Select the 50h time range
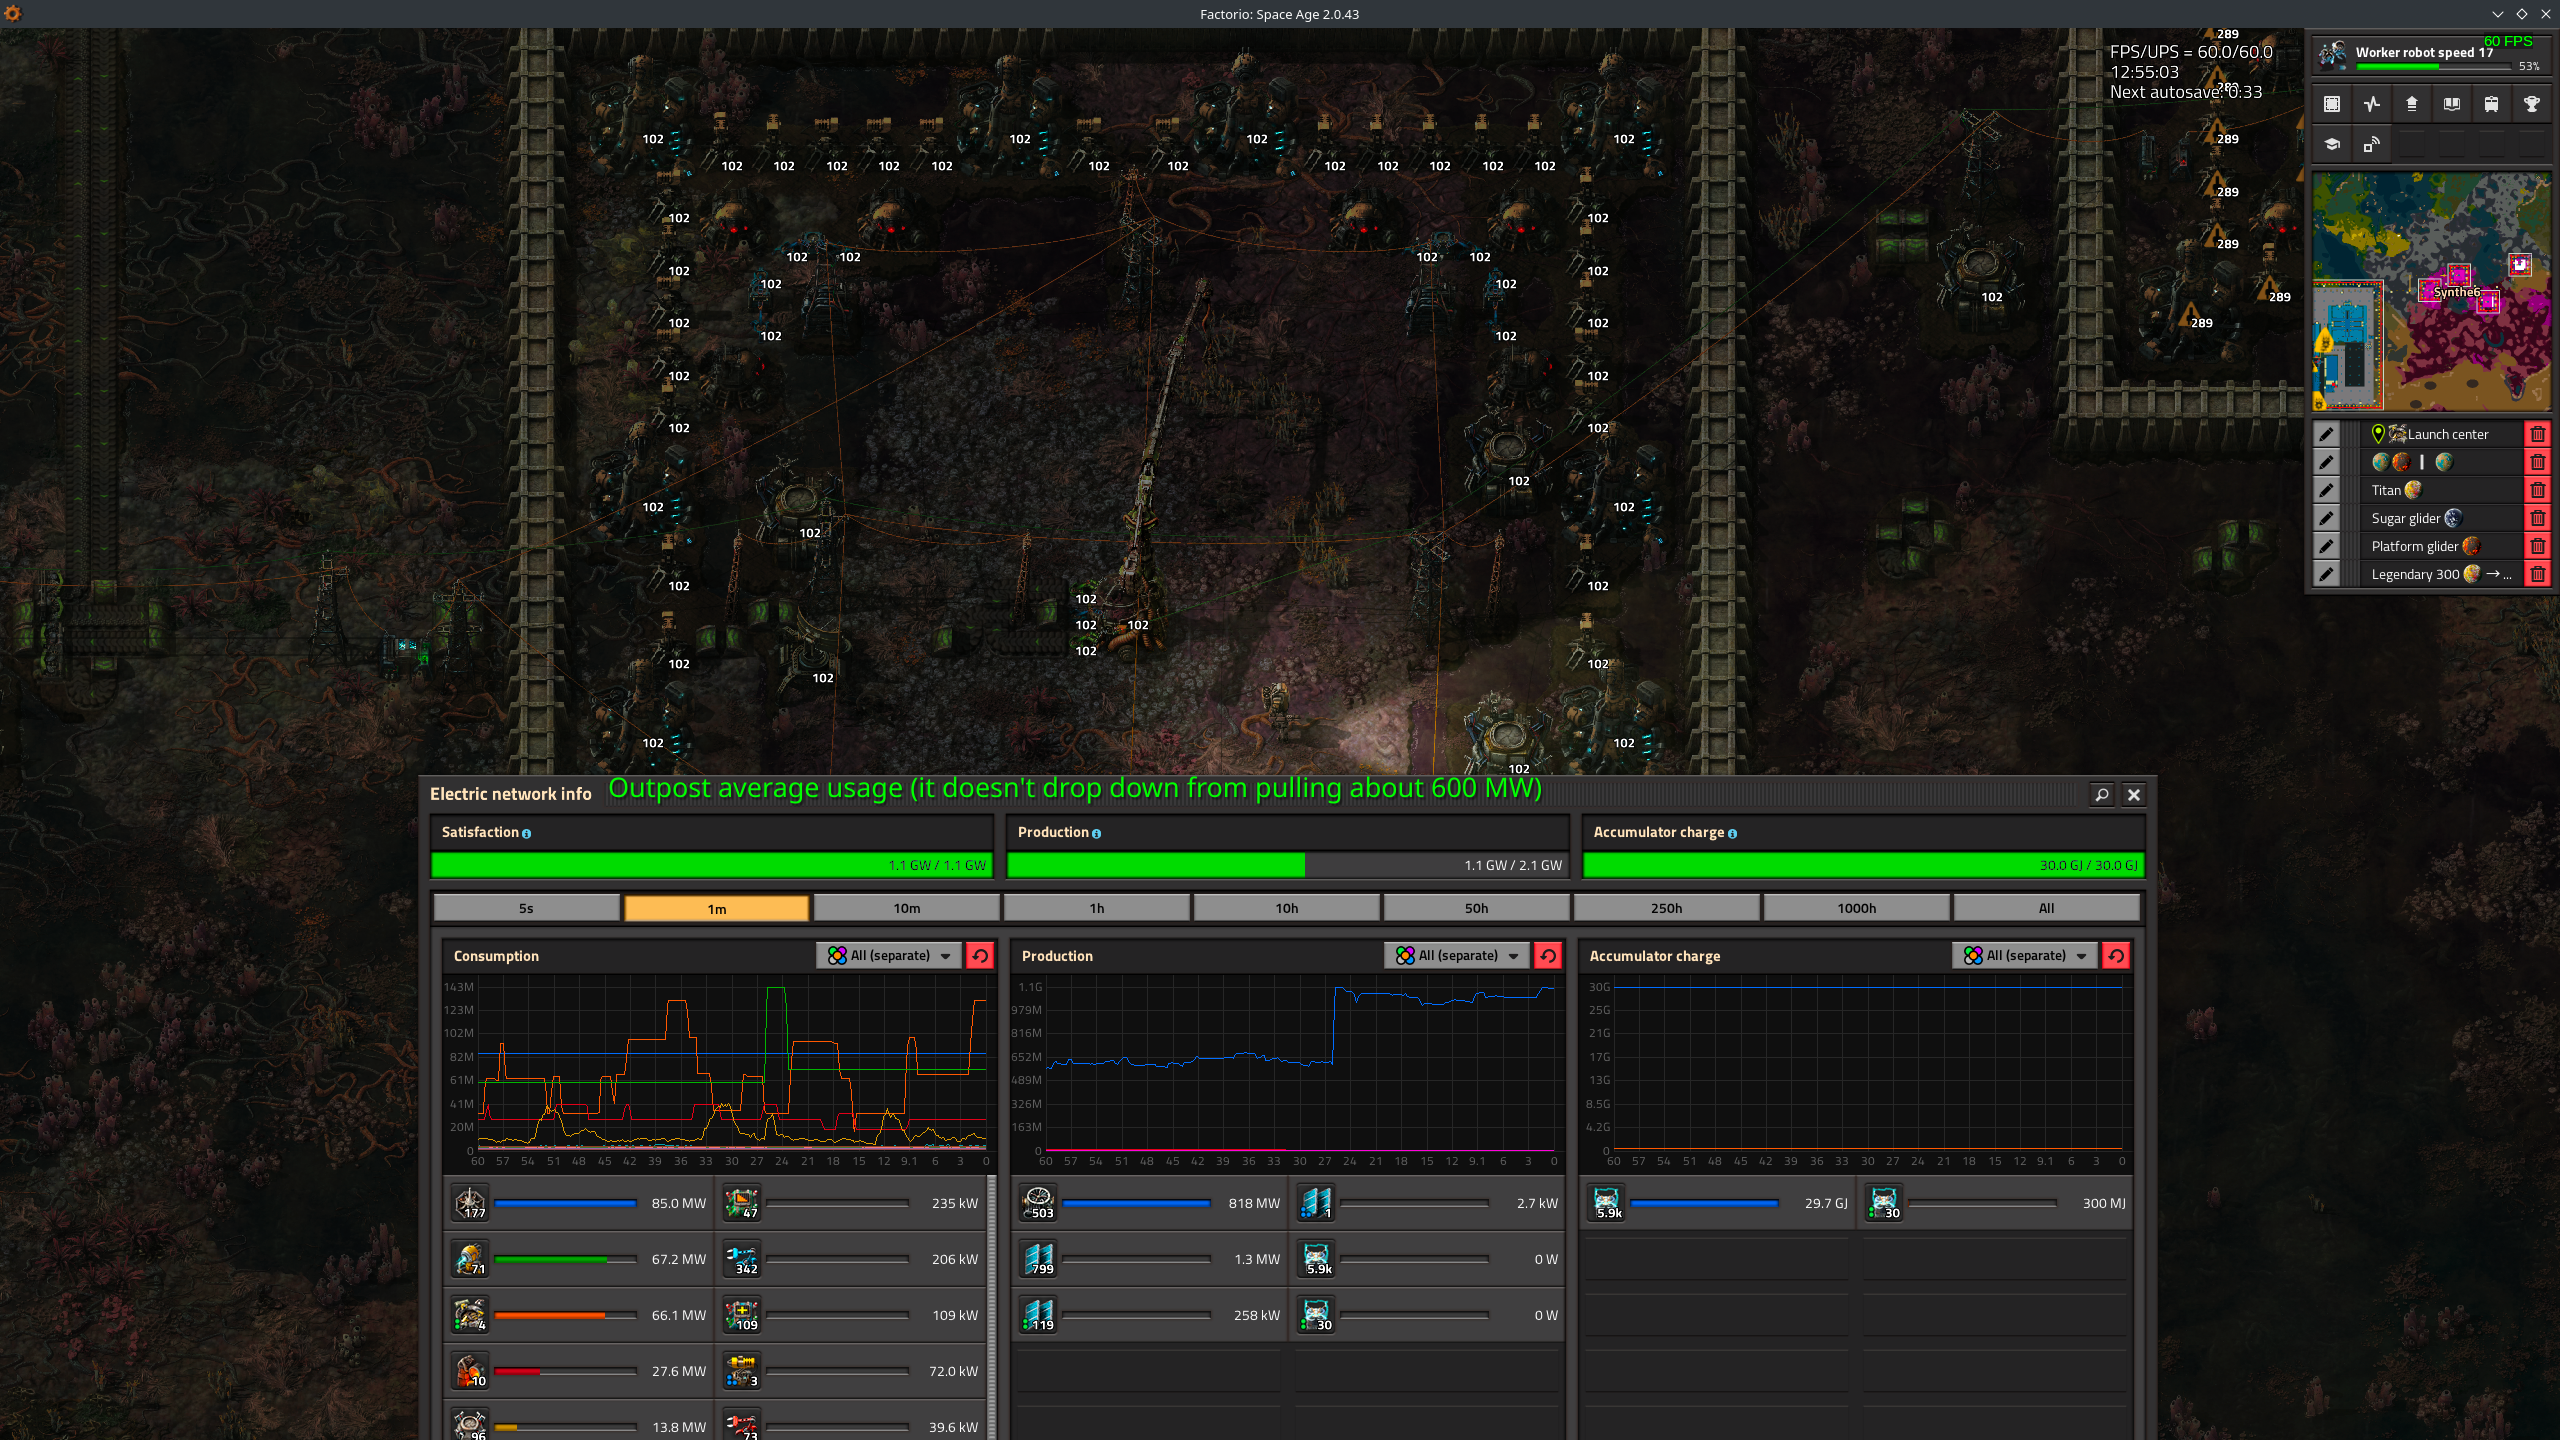 tap(1476, 908)
